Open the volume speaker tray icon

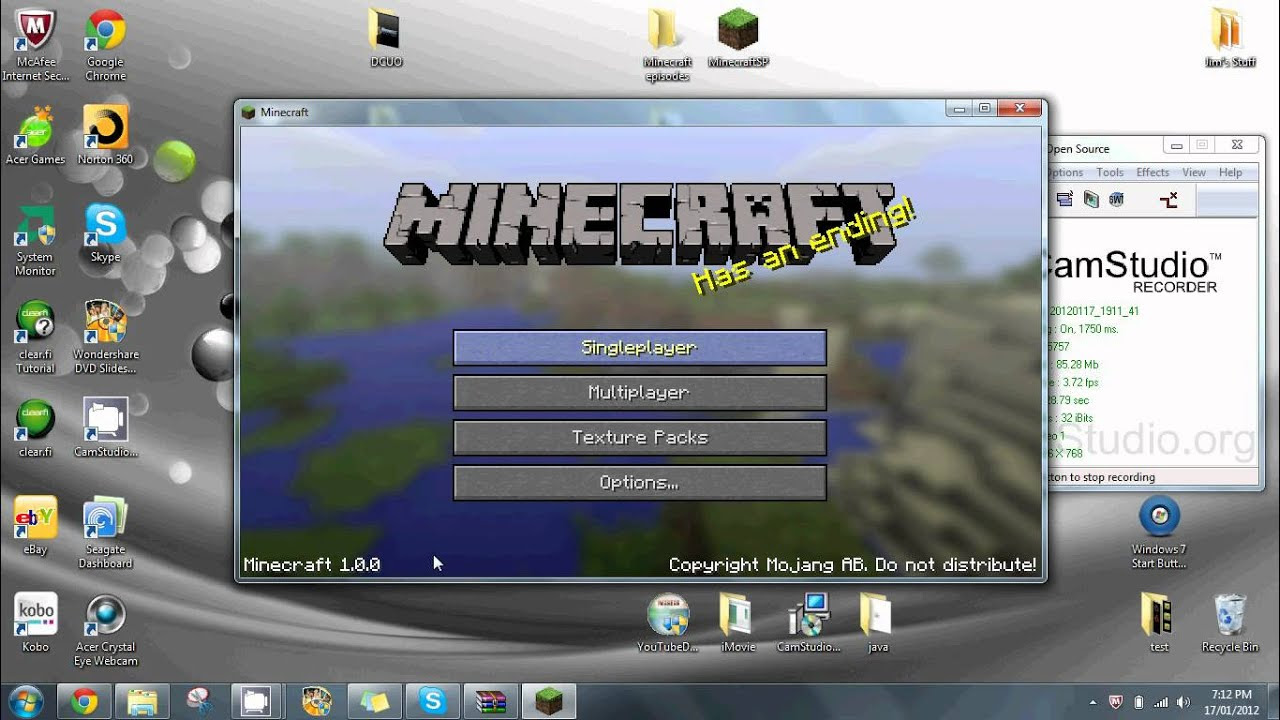[x=1184, y=702]
